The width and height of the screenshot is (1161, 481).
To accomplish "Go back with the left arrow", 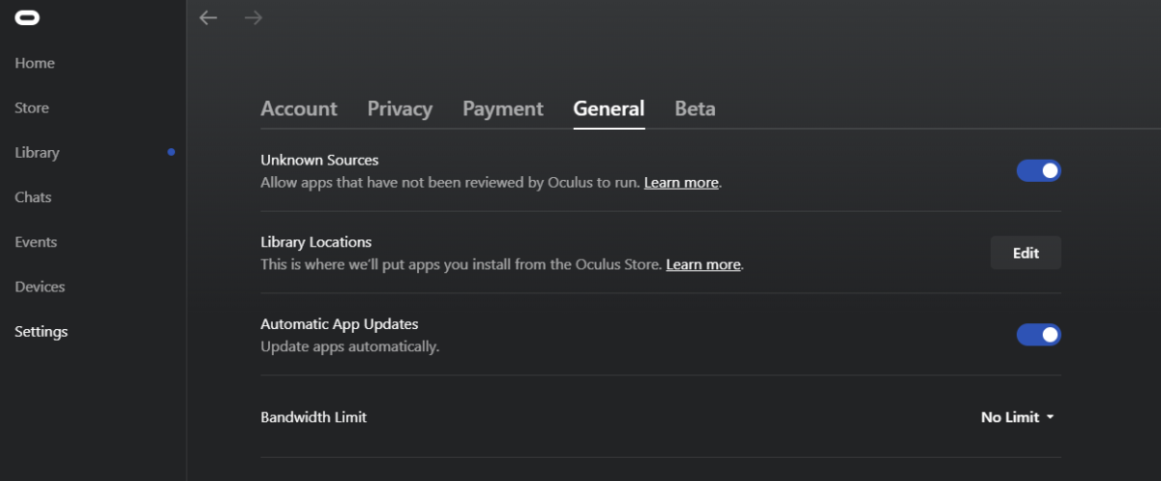I will point(208,18).
